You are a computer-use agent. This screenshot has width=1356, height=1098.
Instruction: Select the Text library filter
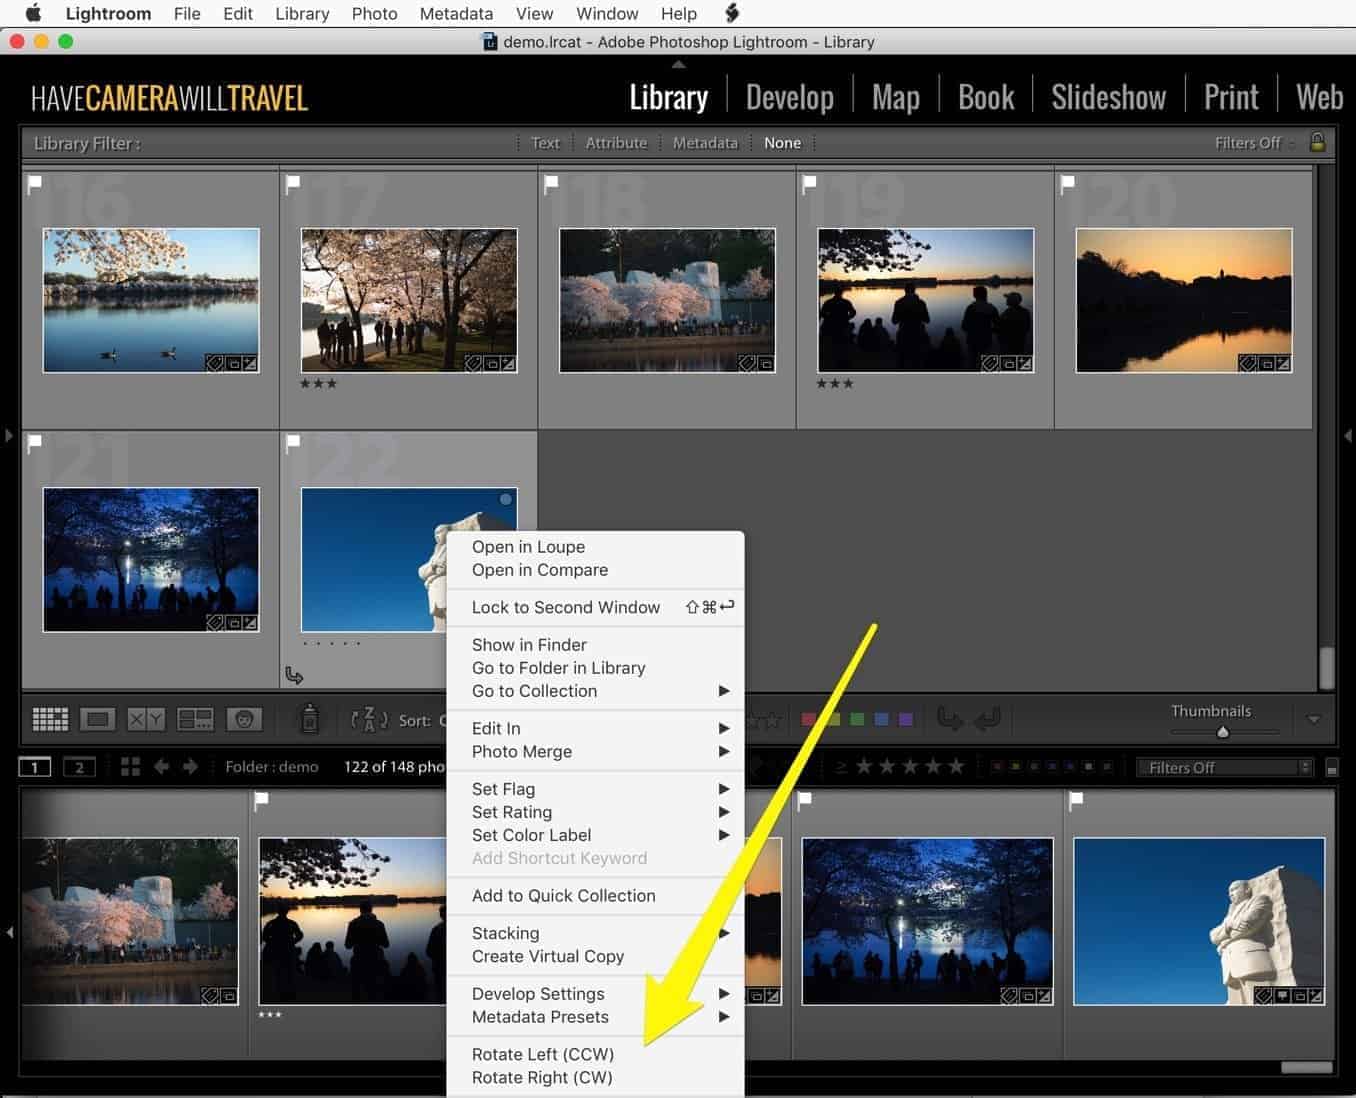[x=545, y=143]
